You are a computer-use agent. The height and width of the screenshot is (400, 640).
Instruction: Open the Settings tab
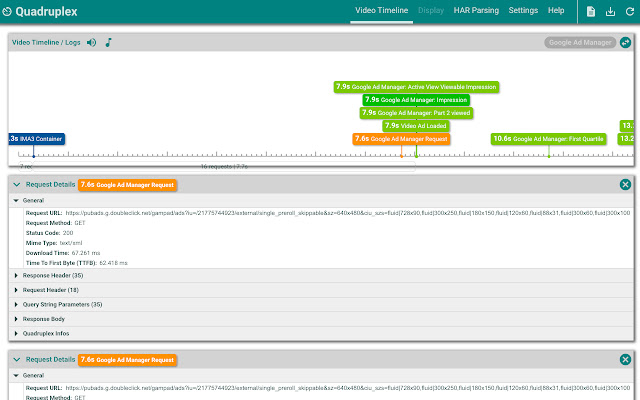click(523, 11)
